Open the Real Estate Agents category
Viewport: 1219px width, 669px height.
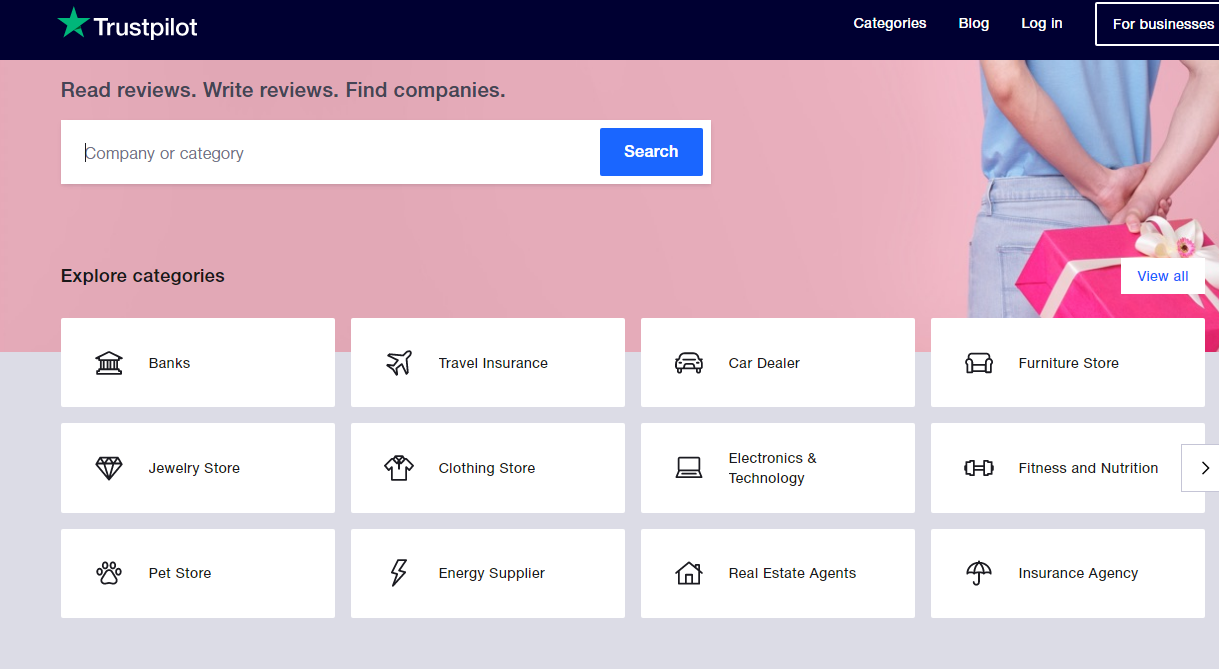pyautogui.click(x=778, y=573)
